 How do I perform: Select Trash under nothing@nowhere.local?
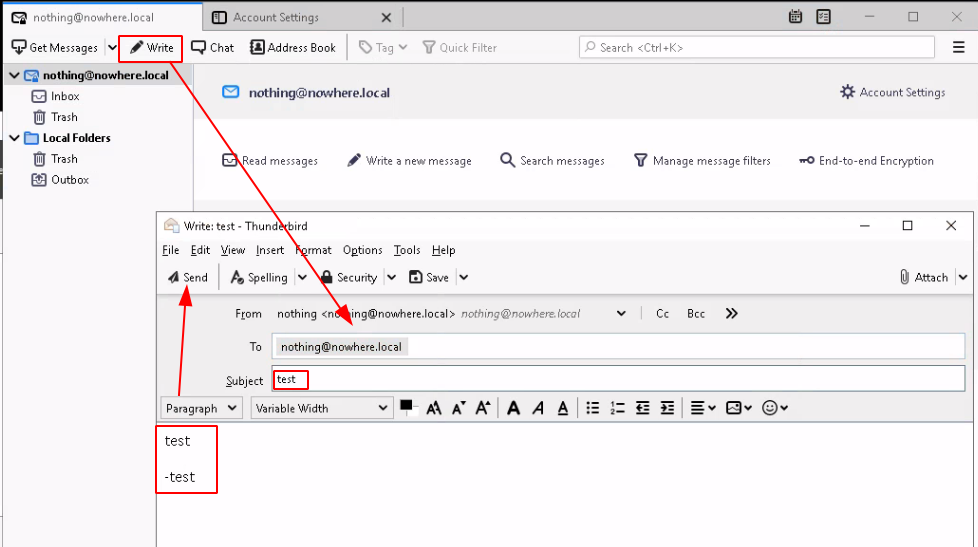(x=64, y=117)
